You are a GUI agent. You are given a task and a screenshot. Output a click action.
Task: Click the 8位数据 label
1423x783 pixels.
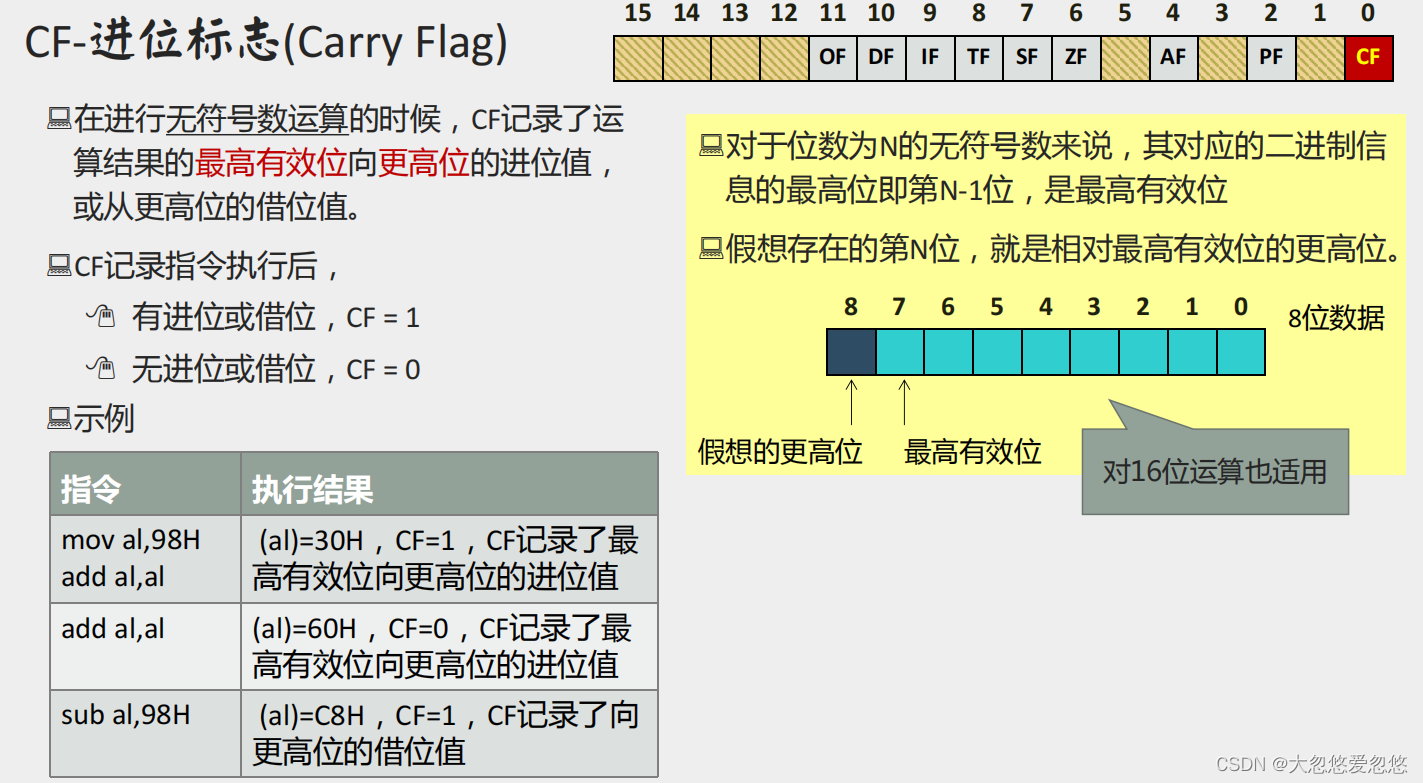[x=1336, y=319]
